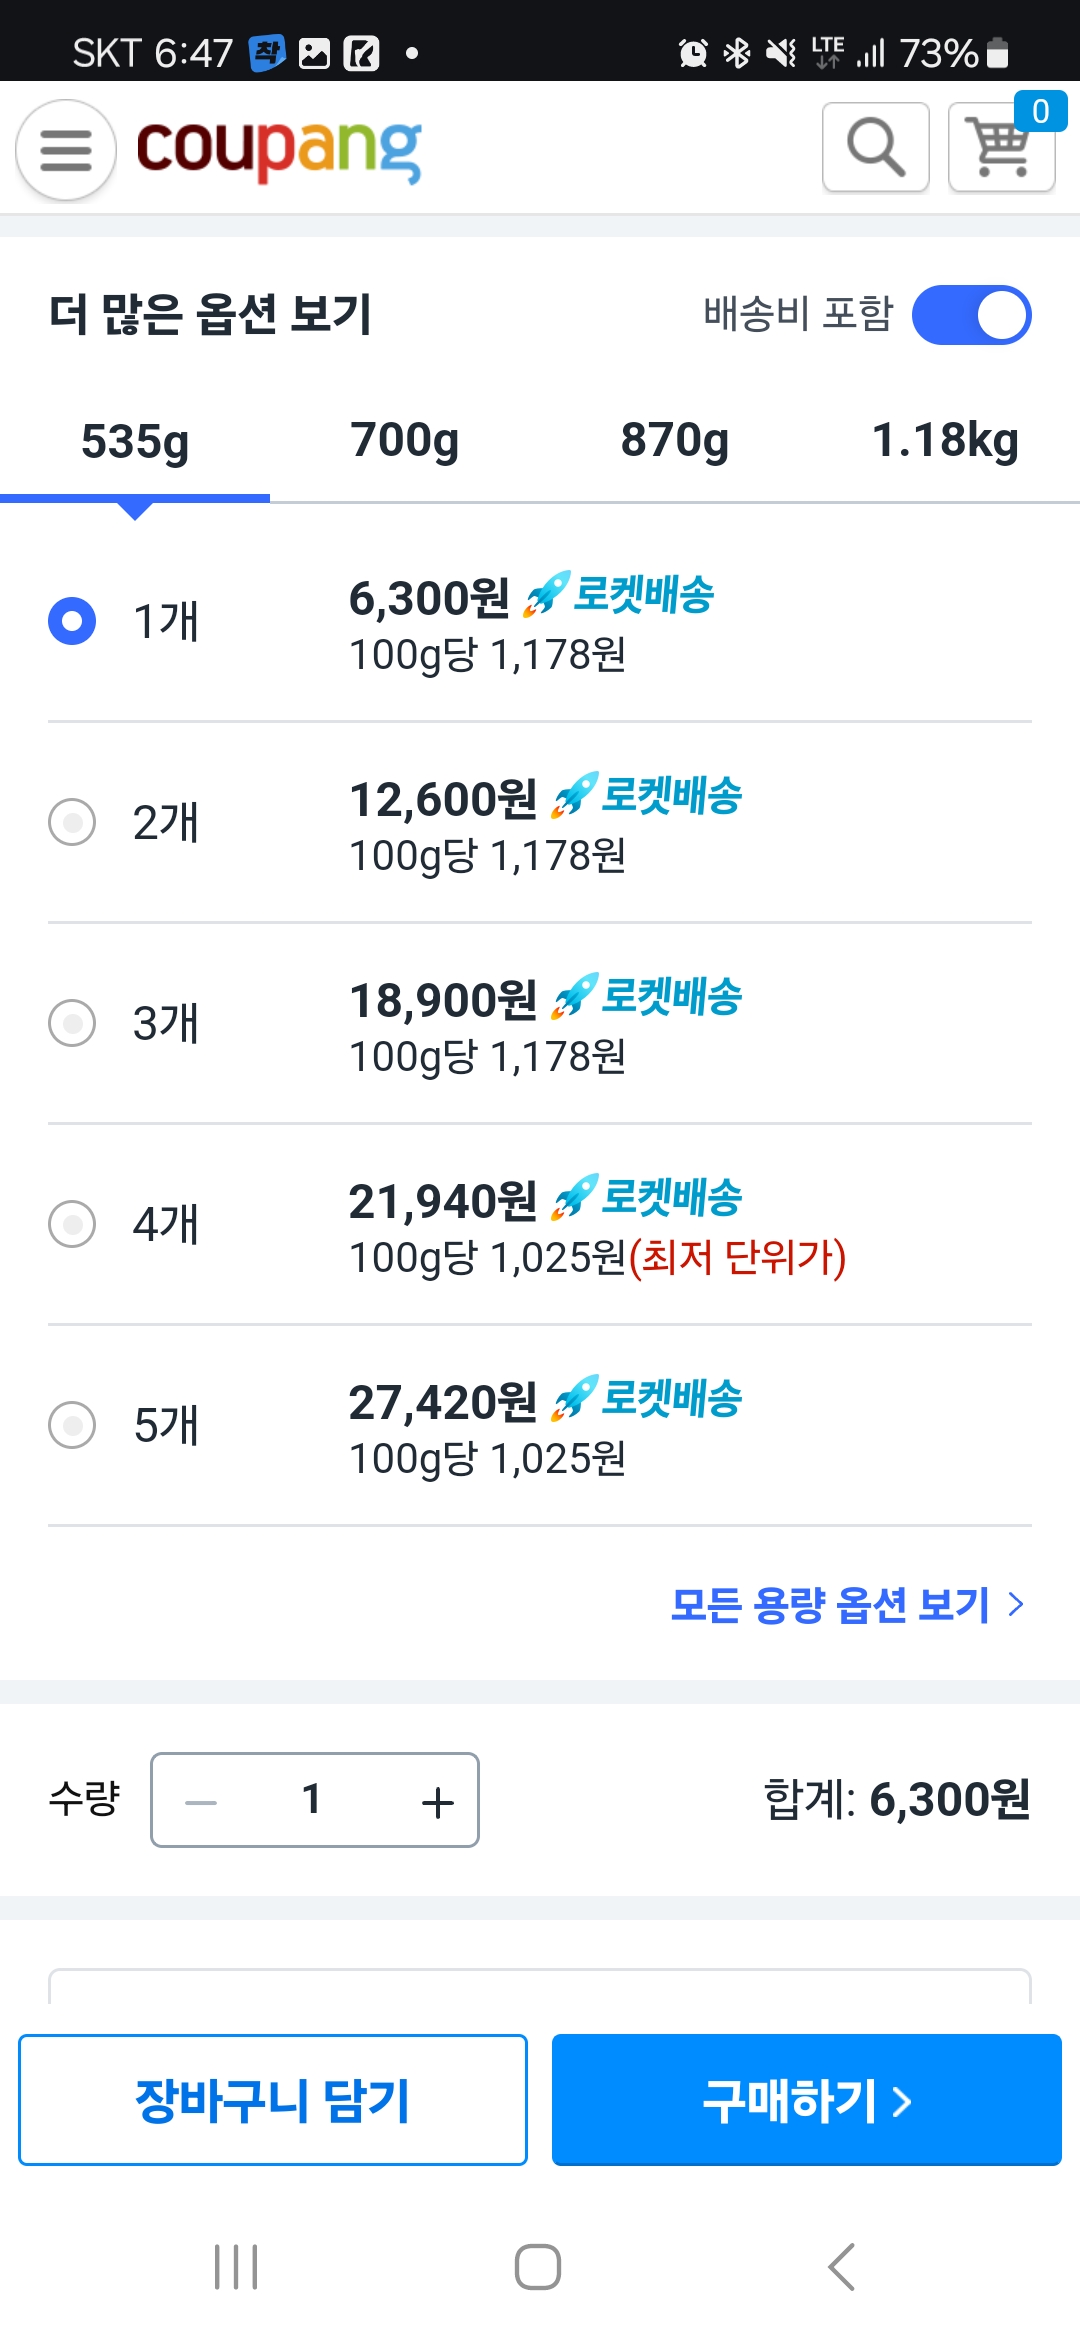The height and width of the screenshot is (2340, 1080).
Task: Decrease quantity with the minus button
Action: (201, 1802)
